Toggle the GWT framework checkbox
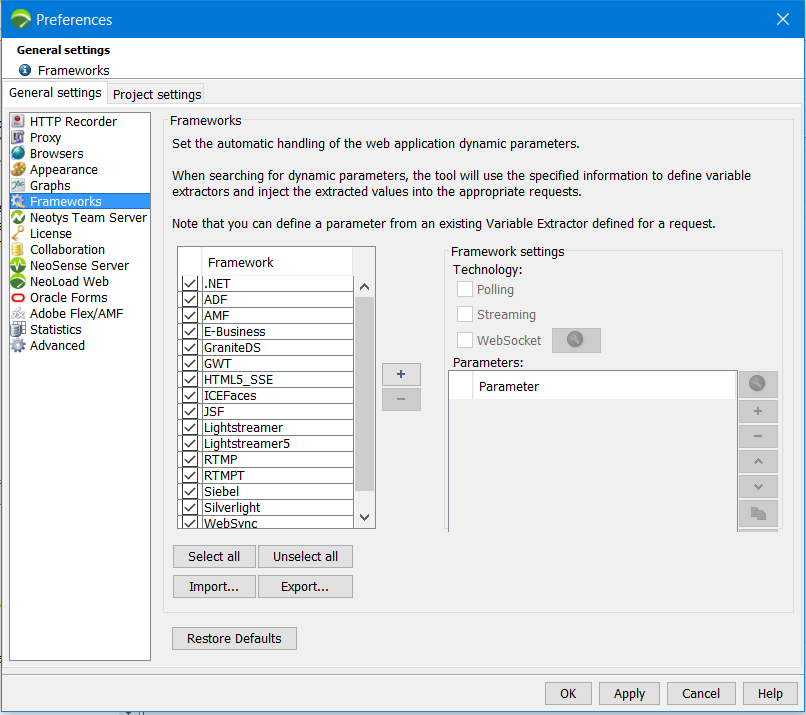This screenshot has width=806, height=715. 189,364
